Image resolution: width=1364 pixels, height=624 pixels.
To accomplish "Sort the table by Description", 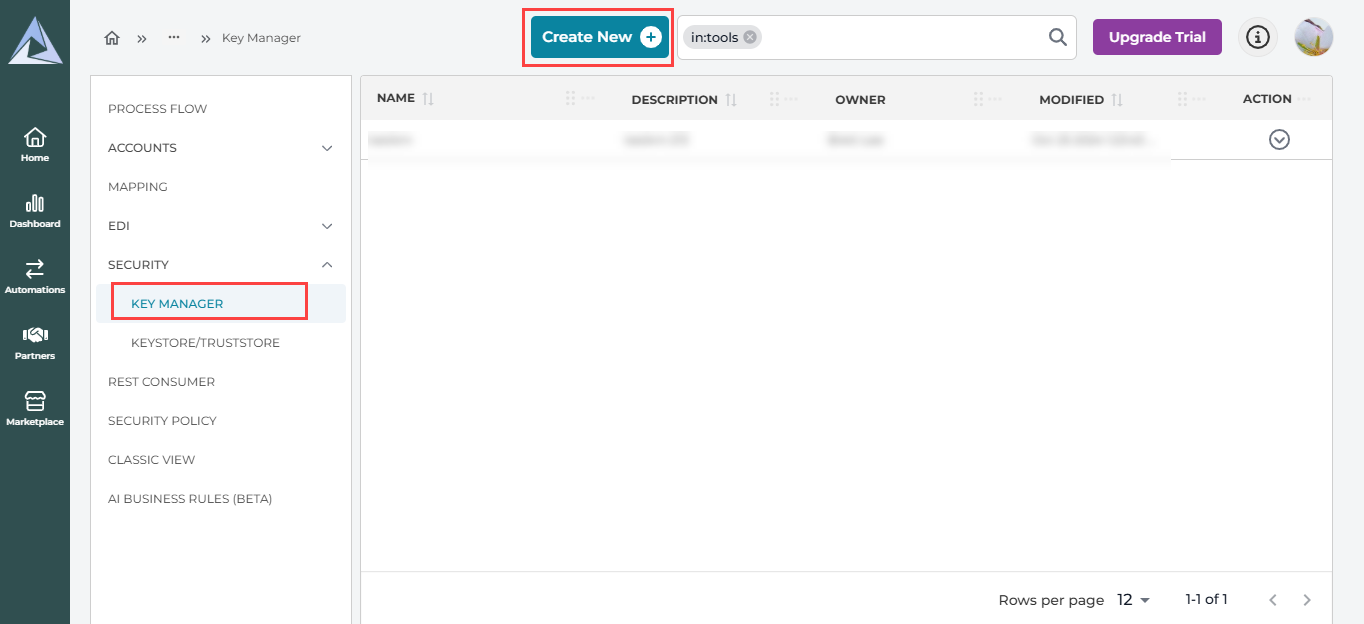I will pyautogui.click(x=731, y=99).
